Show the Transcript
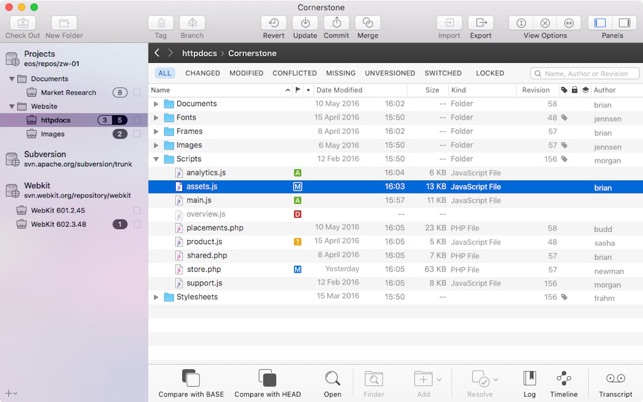This screenshot has height=402, width=643. (616, 378)
